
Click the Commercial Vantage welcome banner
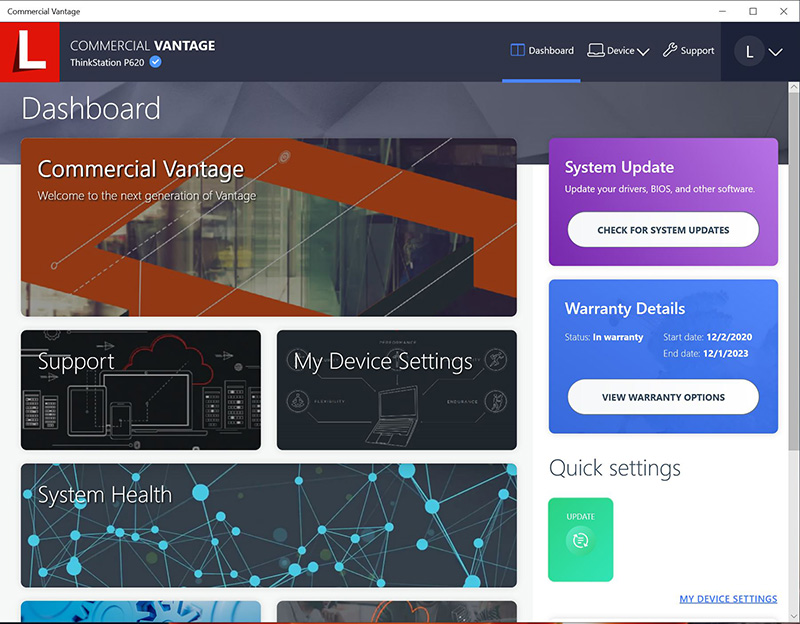[268, 227]
